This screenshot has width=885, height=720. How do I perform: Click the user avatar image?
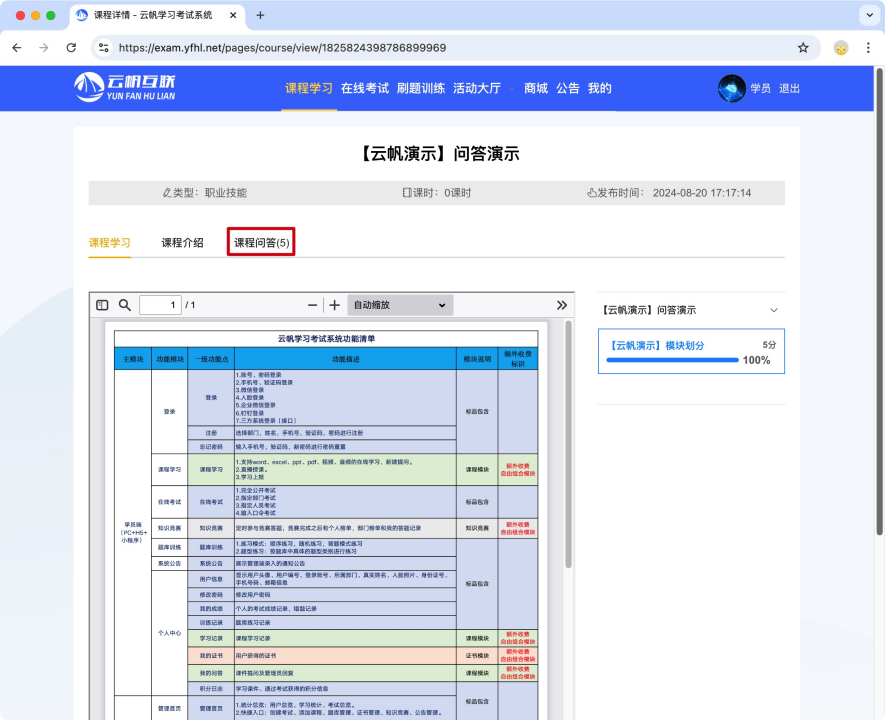click(x=731, y=88)
